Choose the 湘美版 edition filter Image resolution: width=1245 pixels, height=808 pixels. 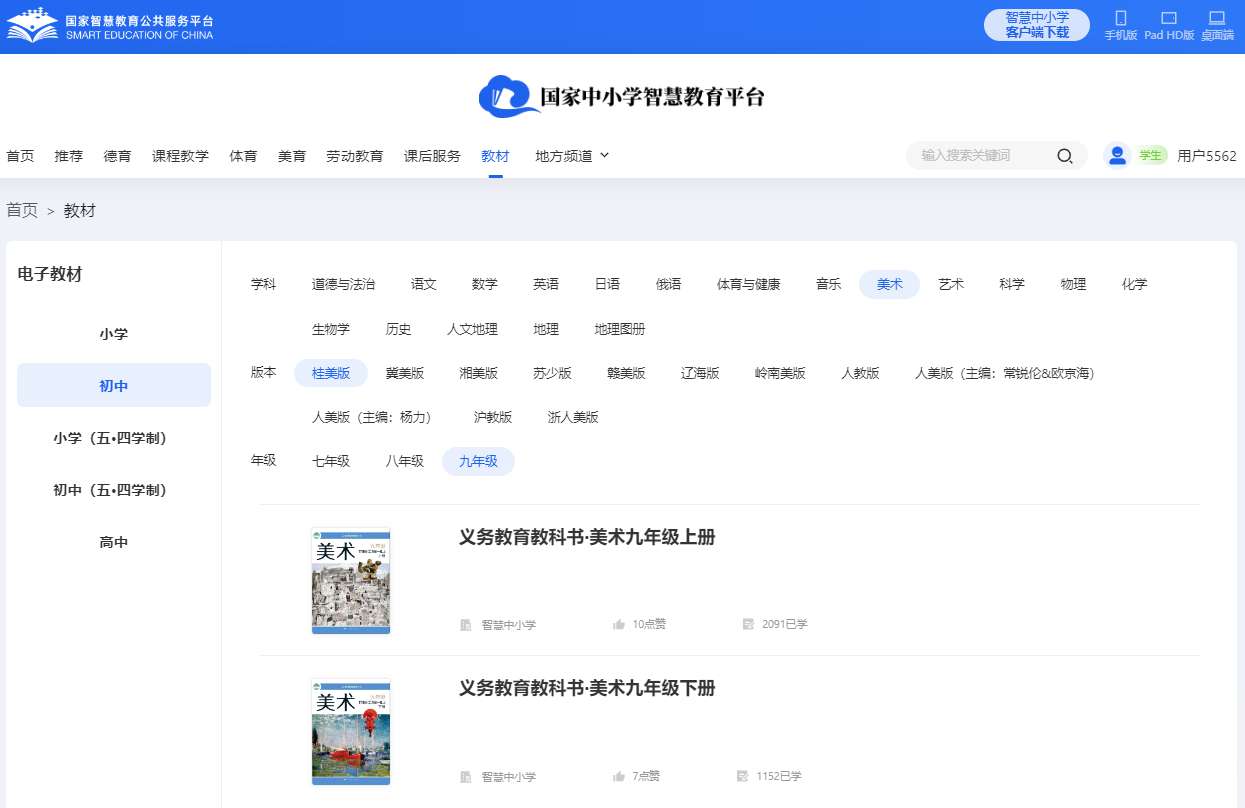479,373
